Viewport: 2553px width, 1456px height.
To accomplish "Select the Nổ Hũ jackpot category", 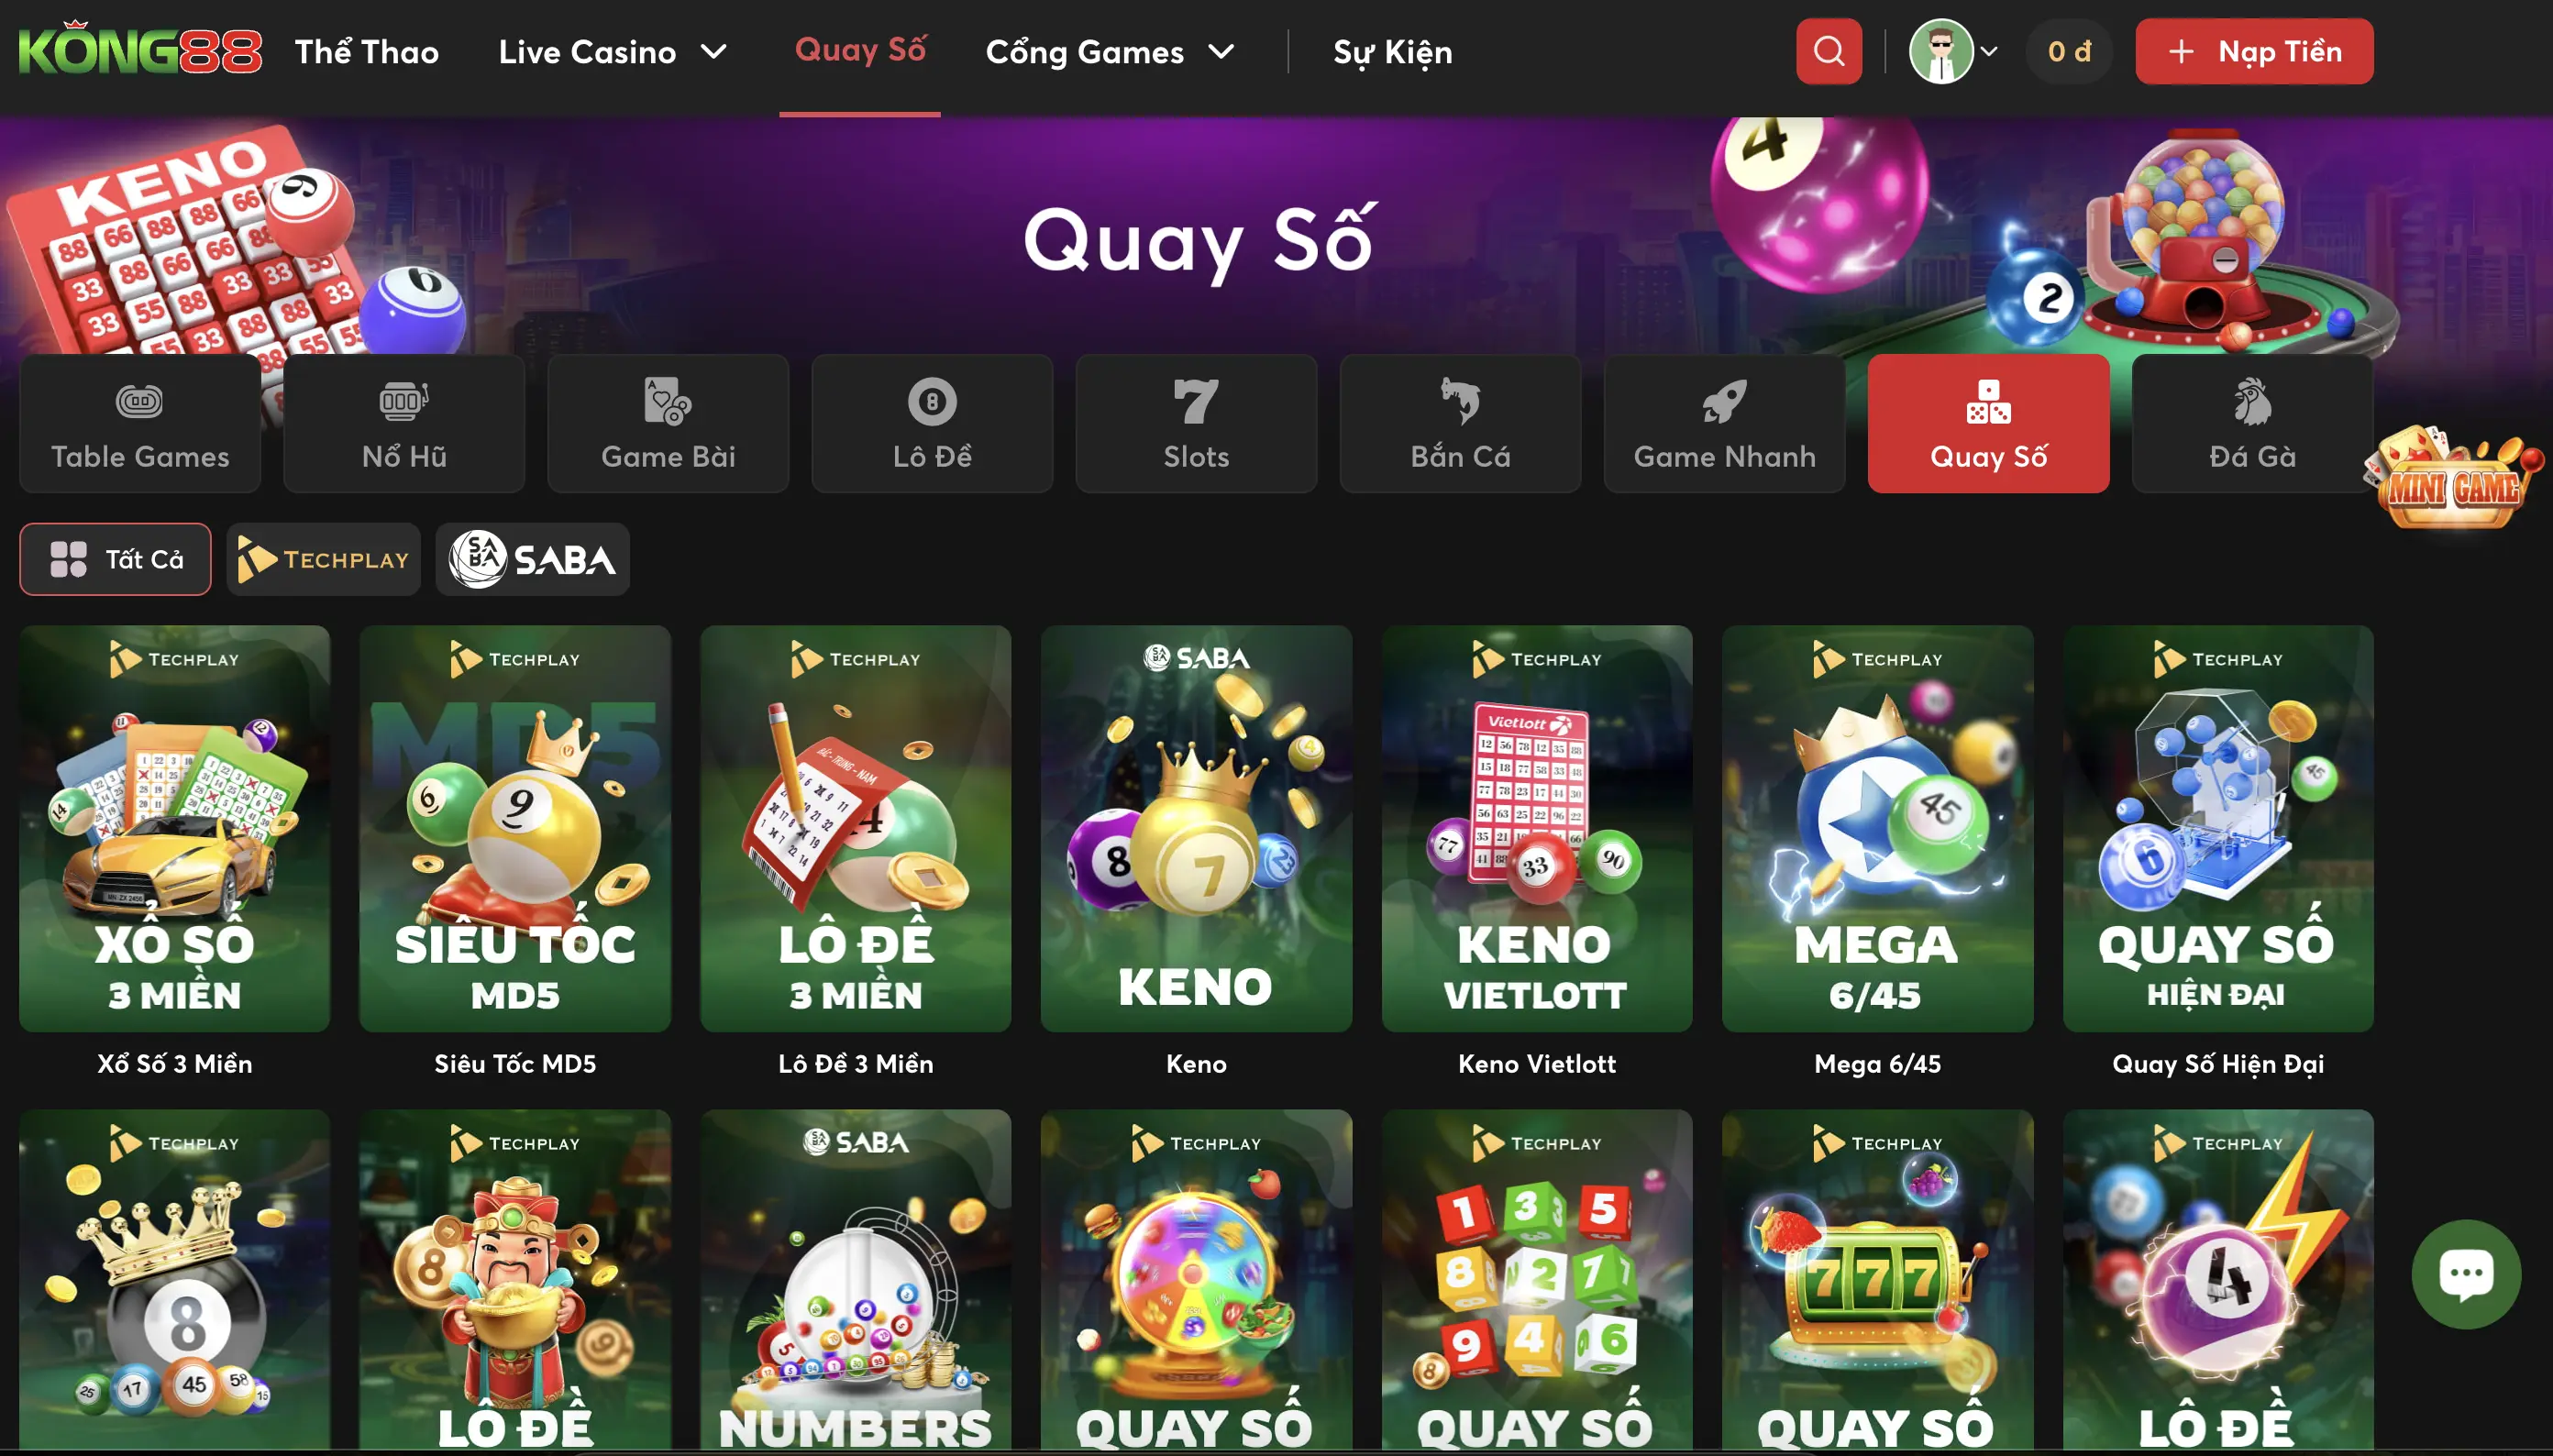I will 404,423.
